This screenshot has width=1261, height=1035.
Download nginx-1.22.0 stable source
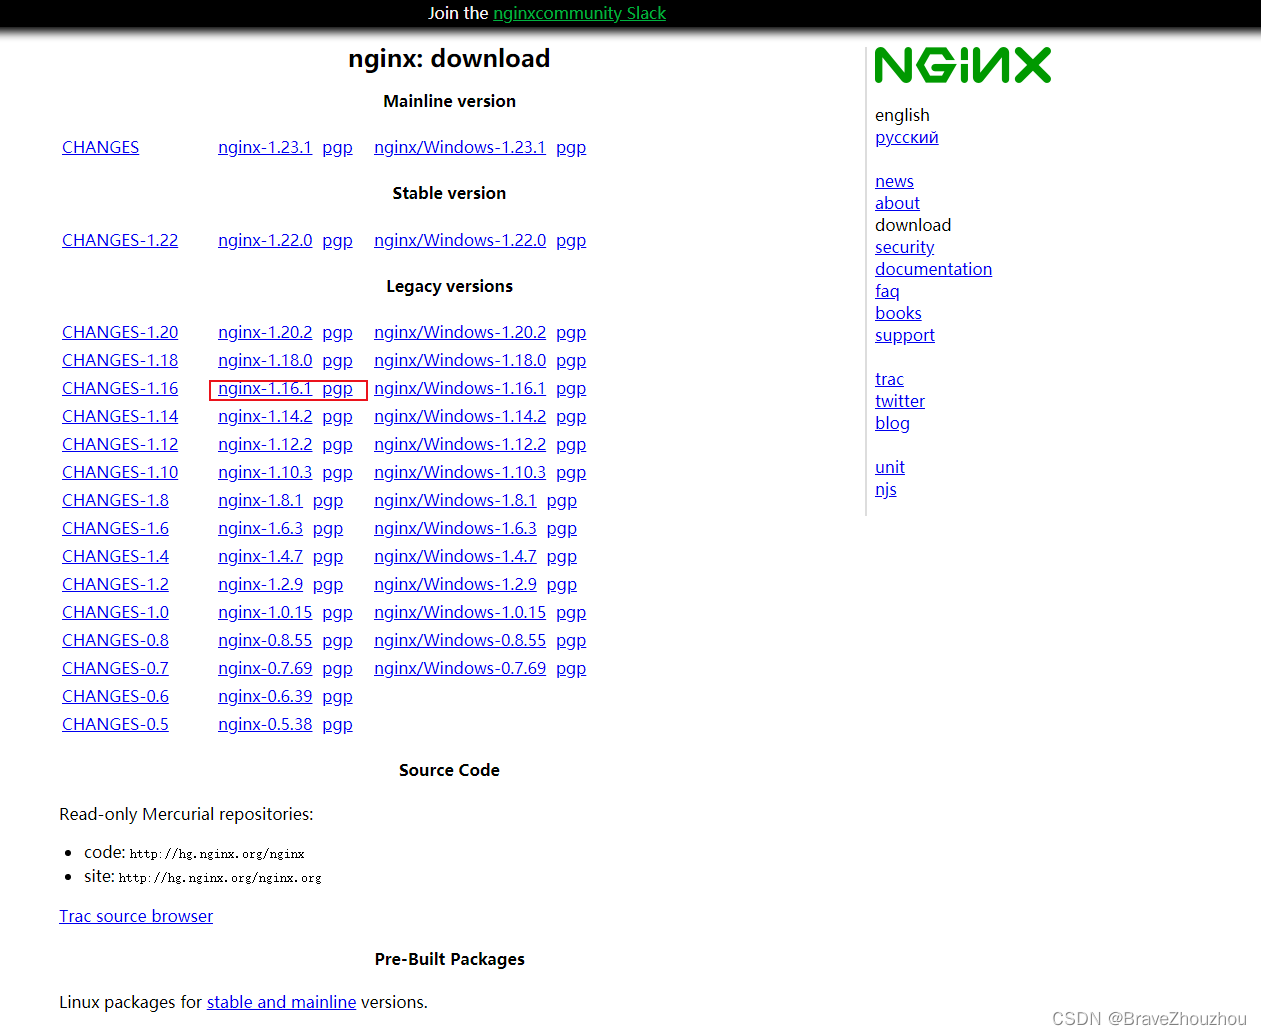[x=265, y=240]
